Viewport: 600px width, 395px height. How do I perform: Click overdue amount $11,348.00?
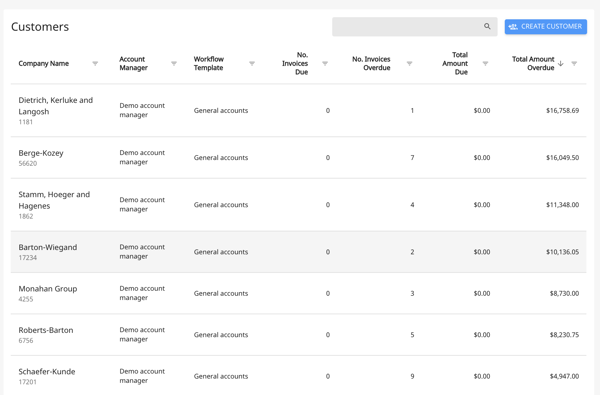click(x=562, y=205)
